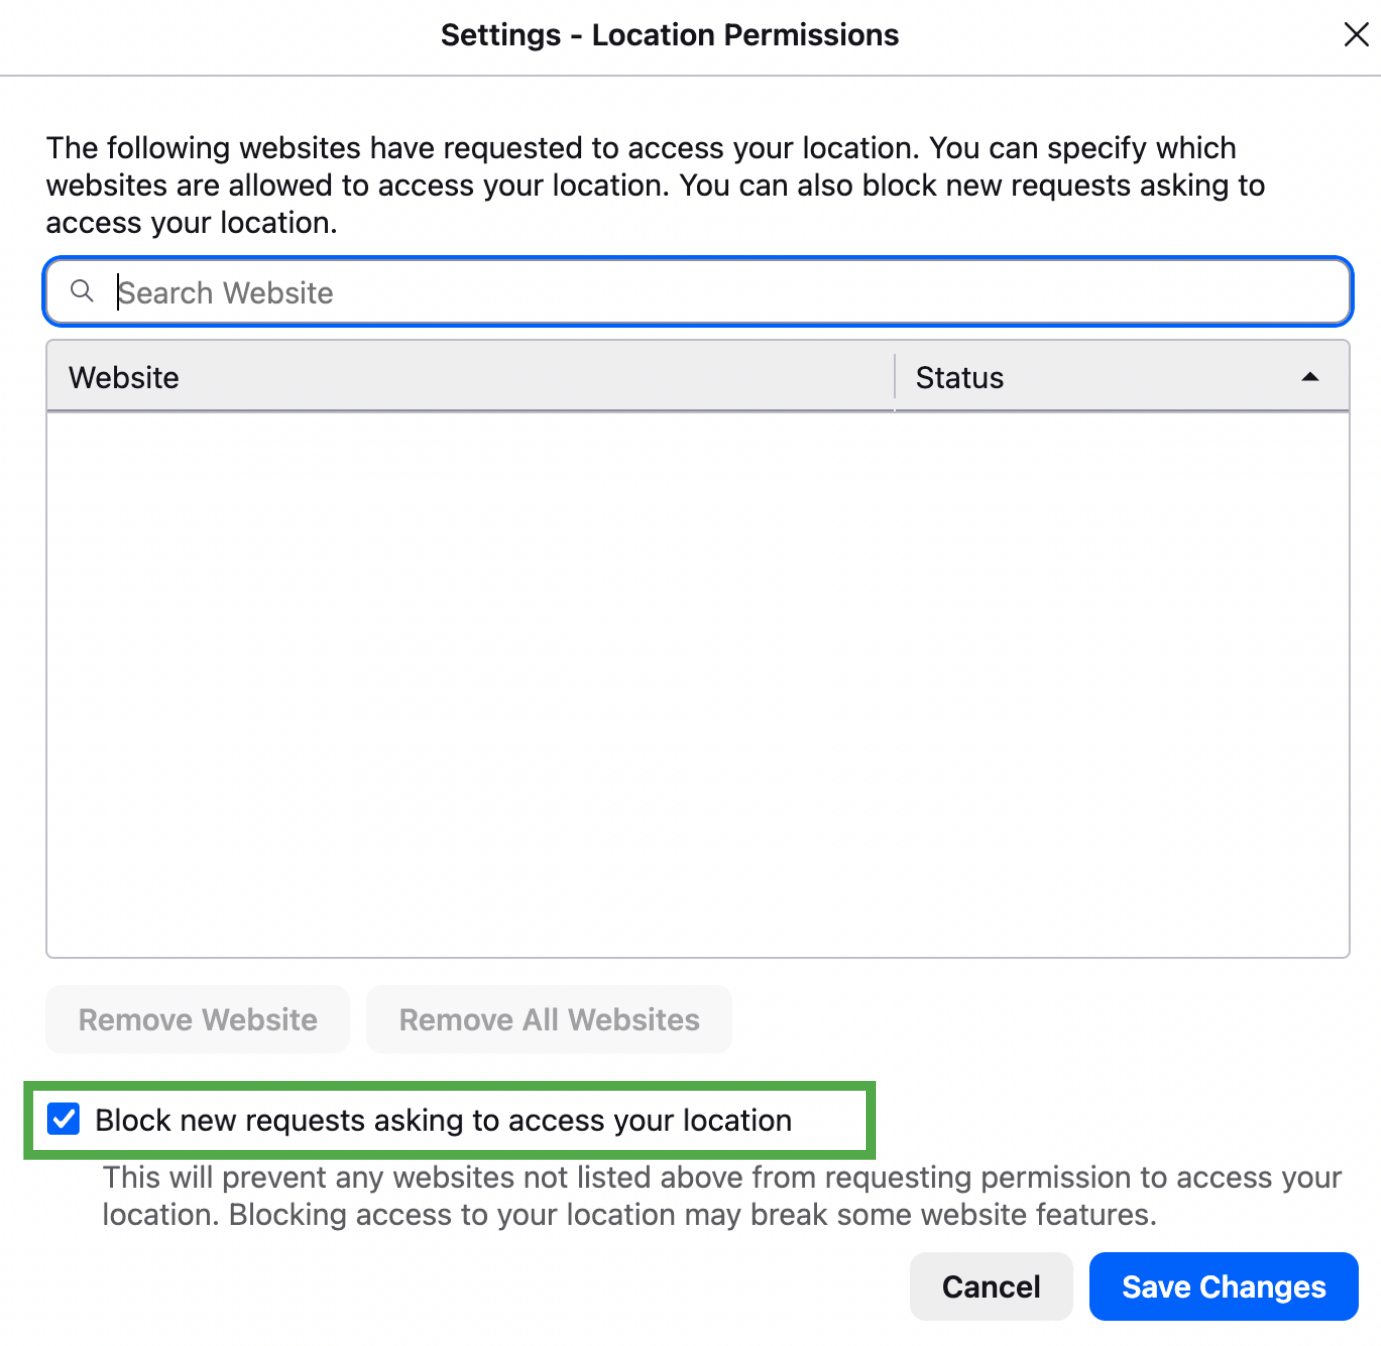Click the "Block new requests asking to access your location" label
The image size is (1381, 1346).
coord(443,1120)
